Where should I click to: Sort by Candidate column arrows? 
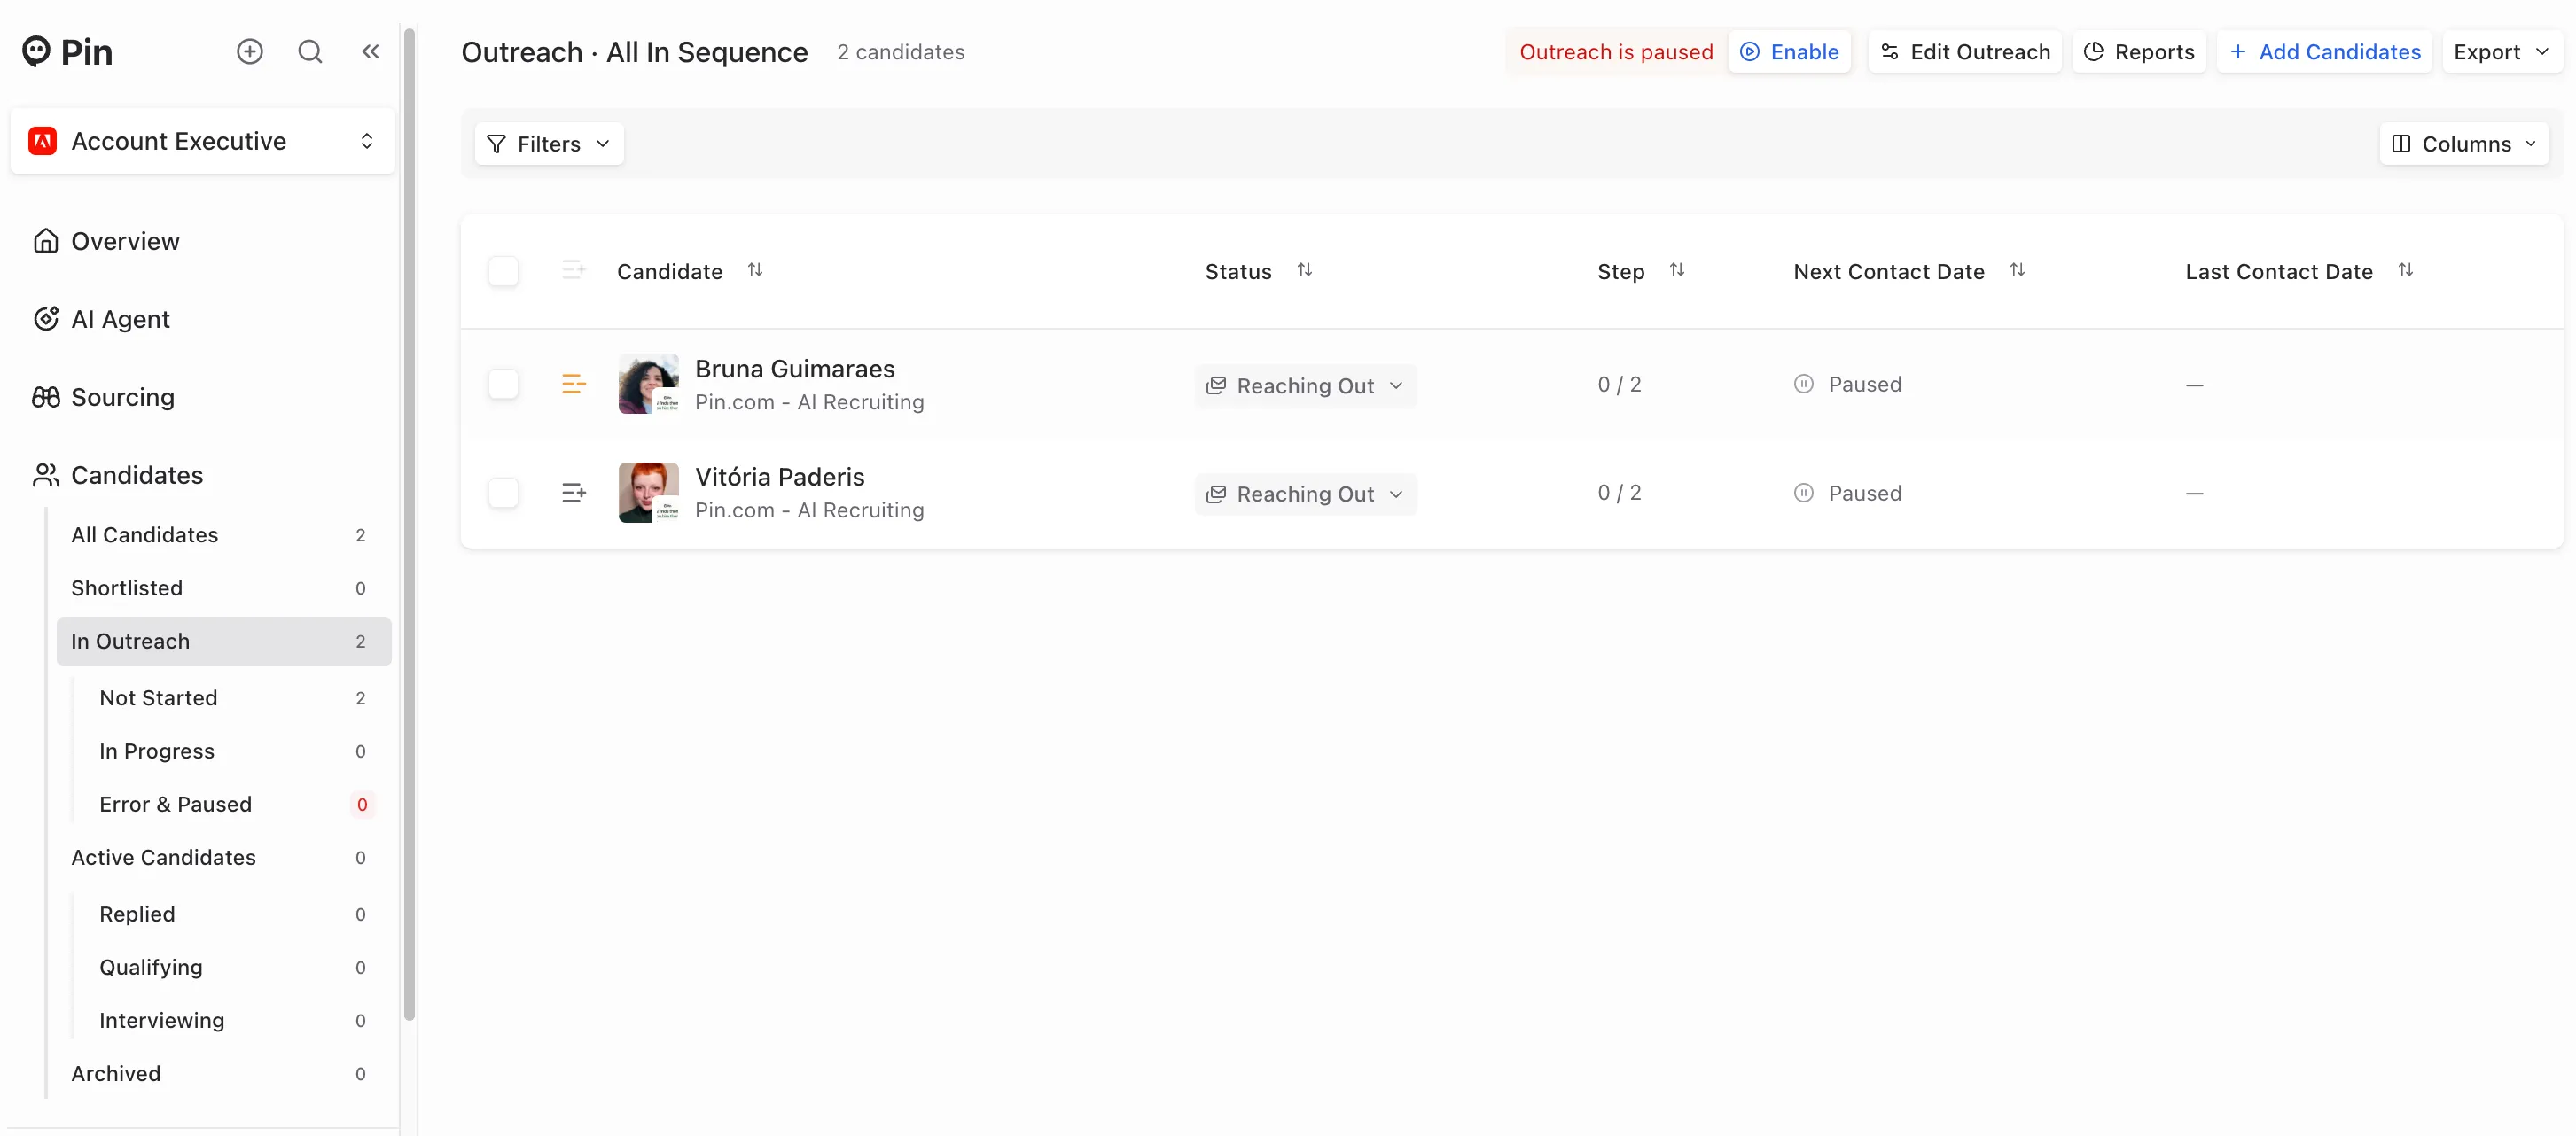(755, 270)
